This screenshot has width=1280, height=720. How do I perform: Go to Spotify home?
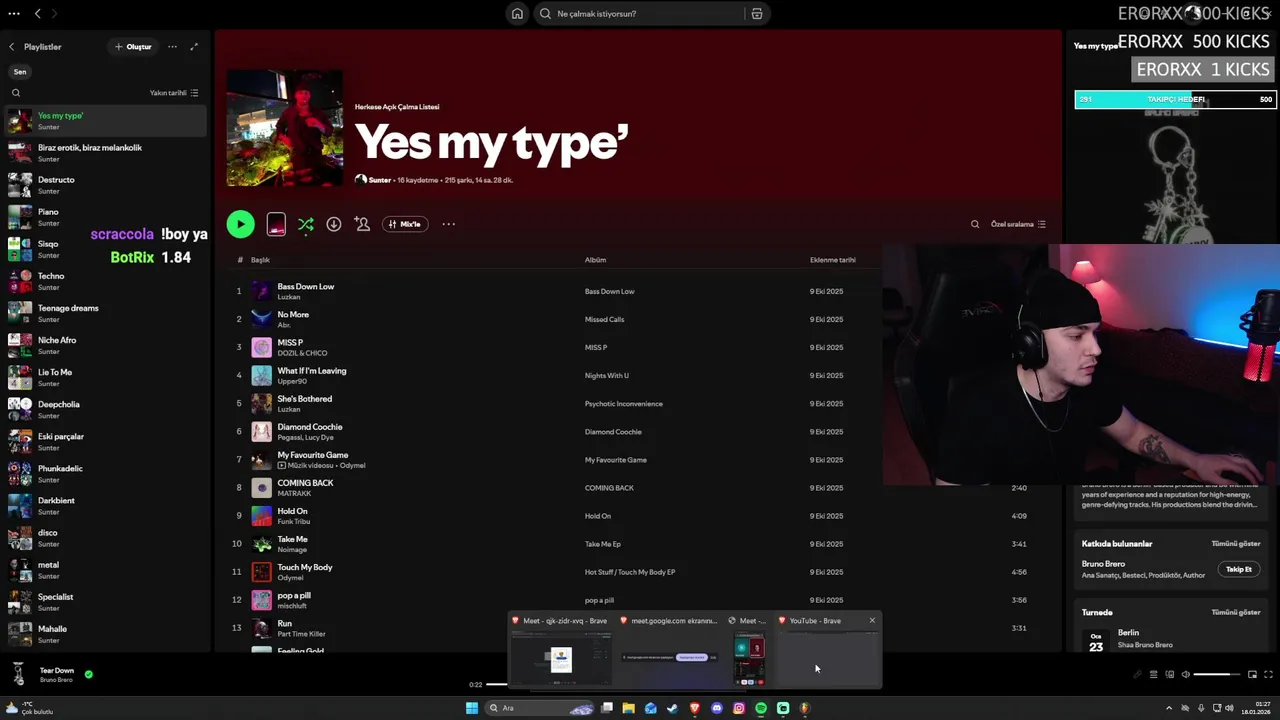(x=517, y=14)
